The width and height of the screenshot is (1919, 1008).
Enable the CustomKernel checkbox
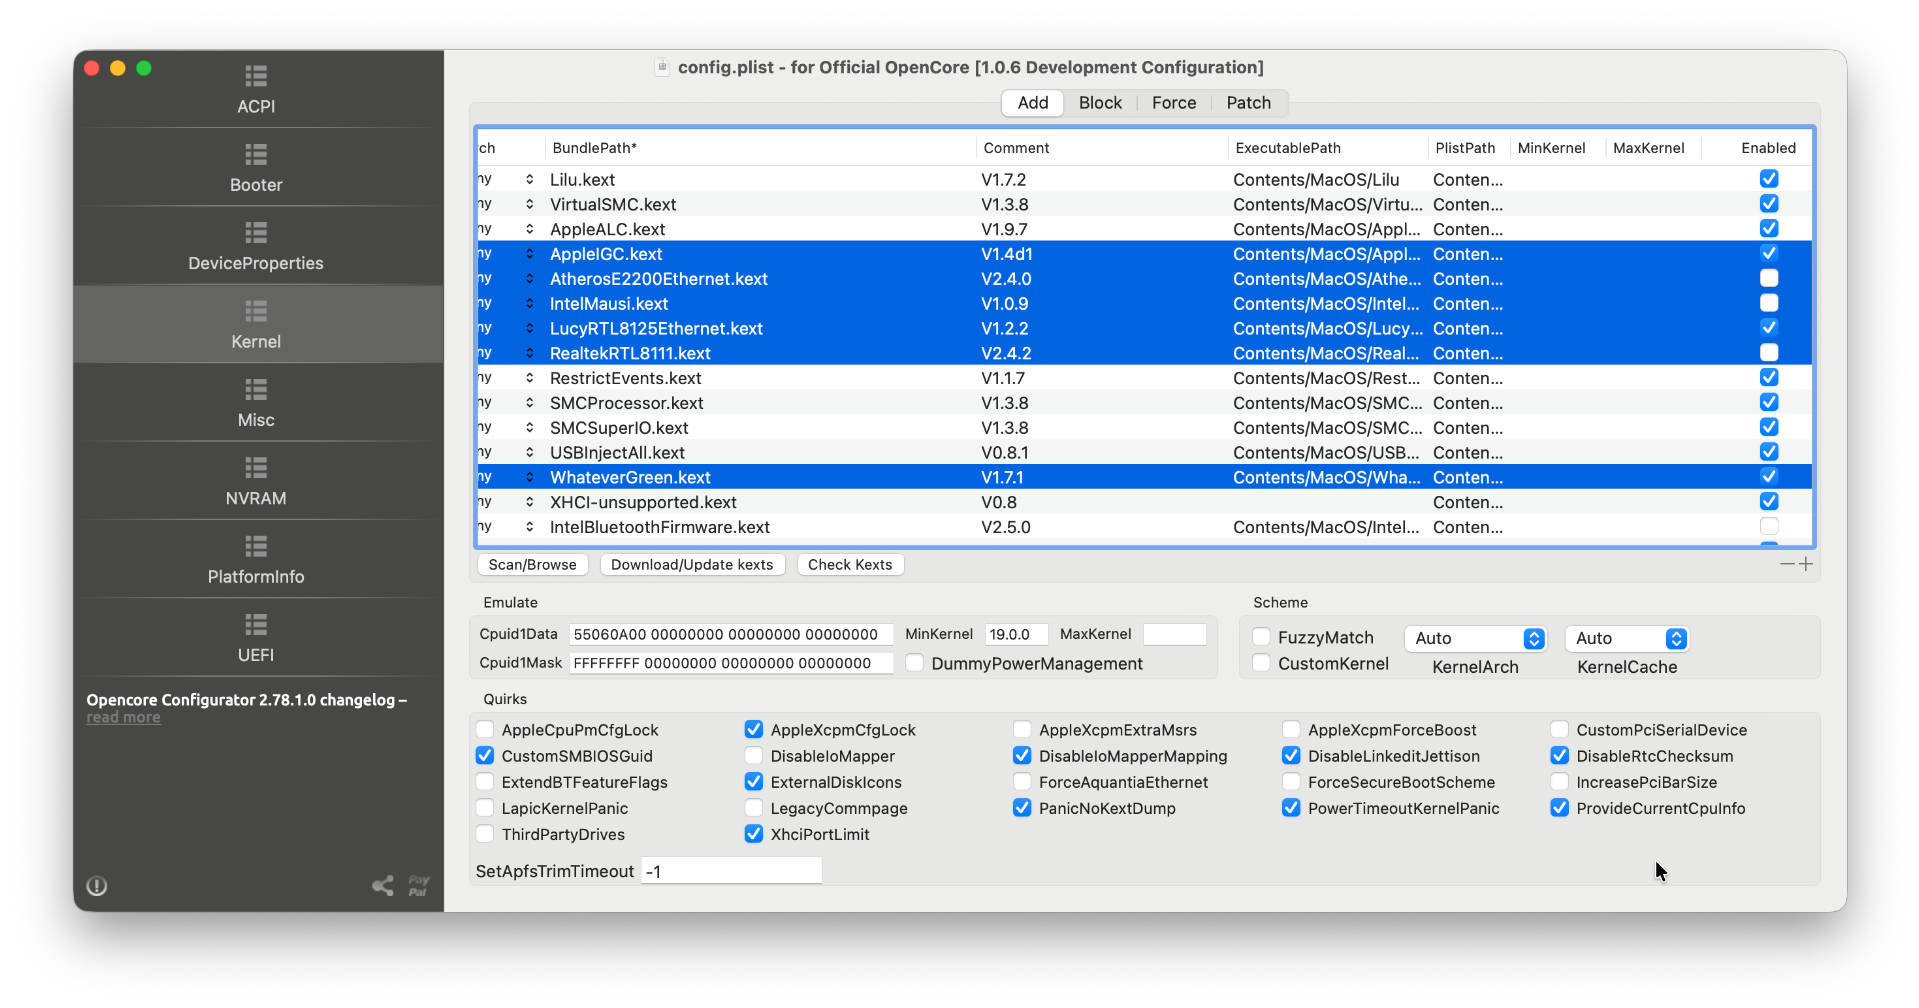pos(1262,663)
